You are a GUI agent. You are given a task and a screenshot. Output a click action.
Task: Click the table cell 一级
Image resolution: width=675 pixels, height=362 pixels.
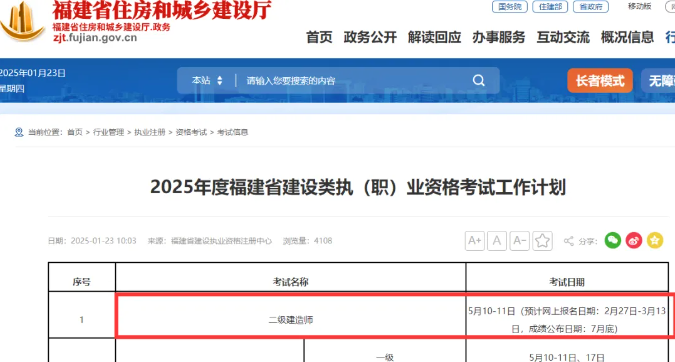tap(385, 357)
